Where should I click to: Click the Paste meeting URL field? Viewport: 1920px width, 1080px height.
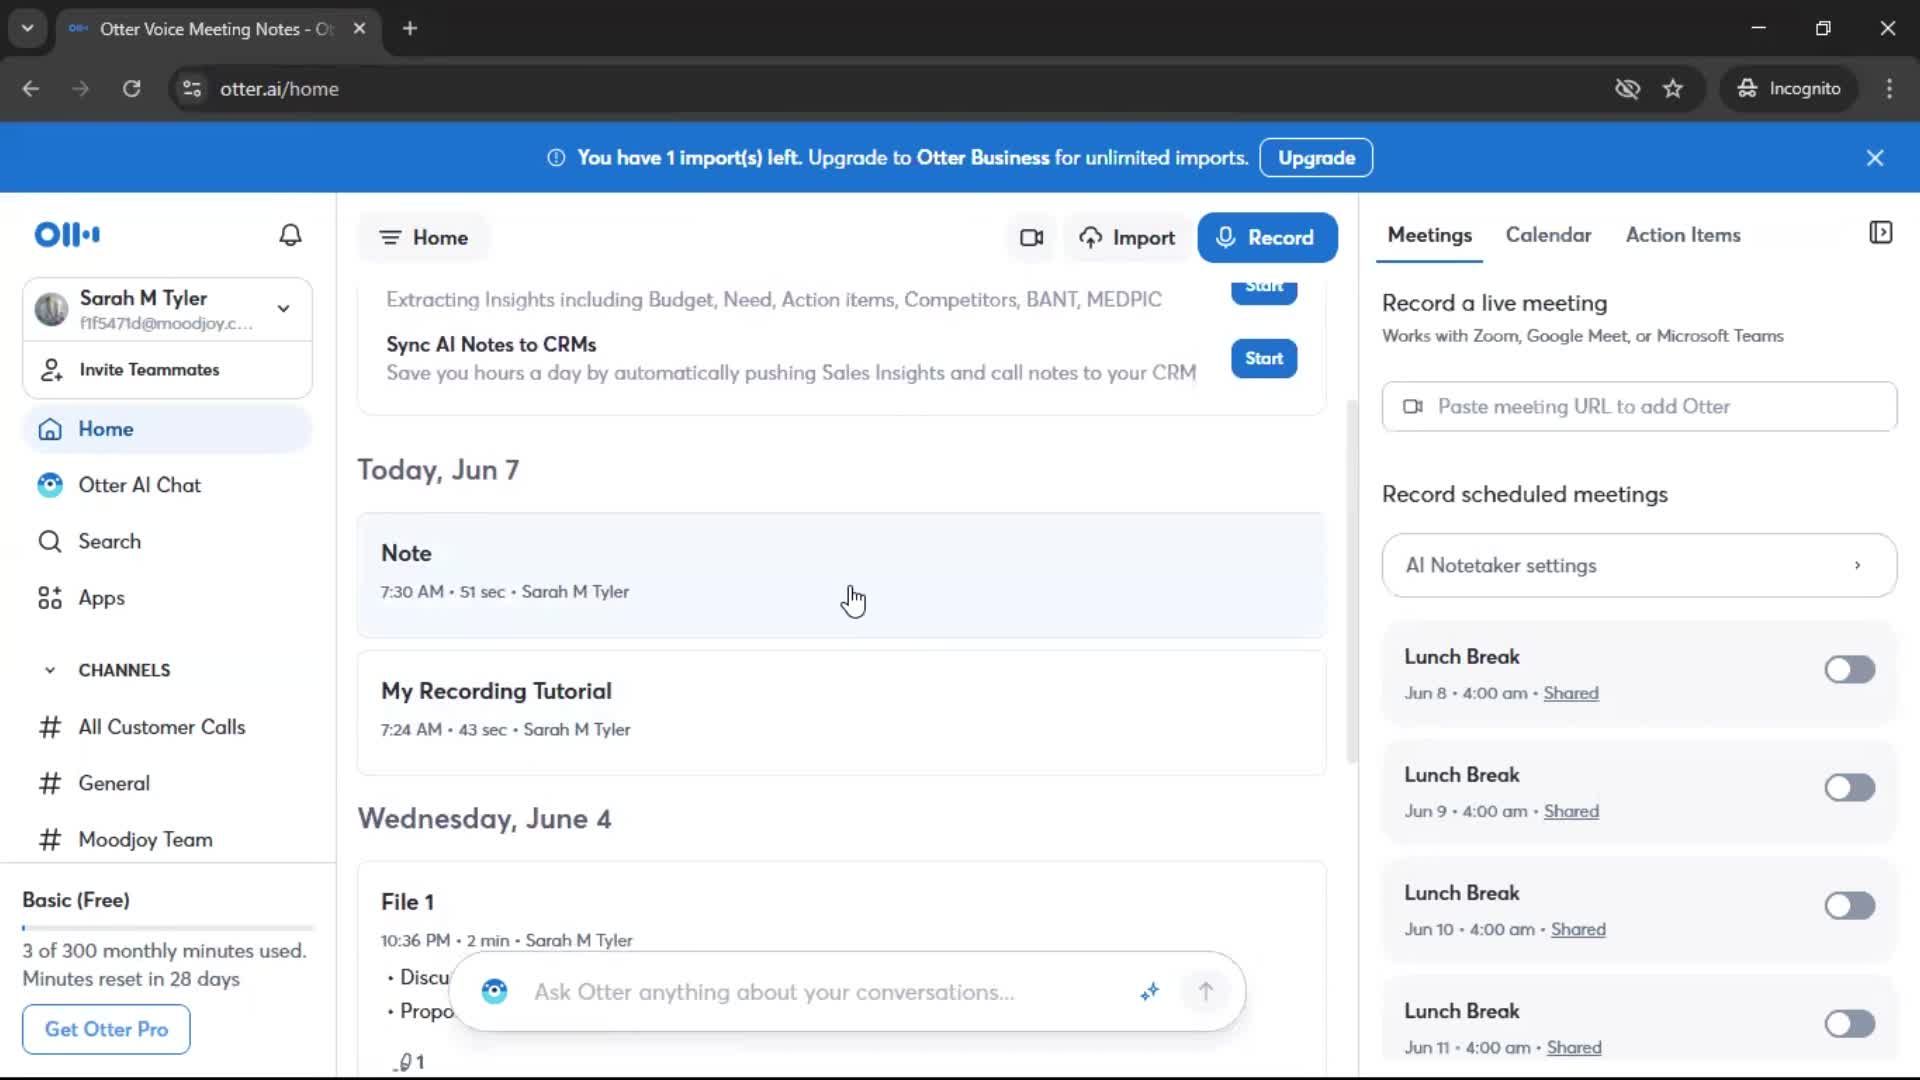[1639, 407]
